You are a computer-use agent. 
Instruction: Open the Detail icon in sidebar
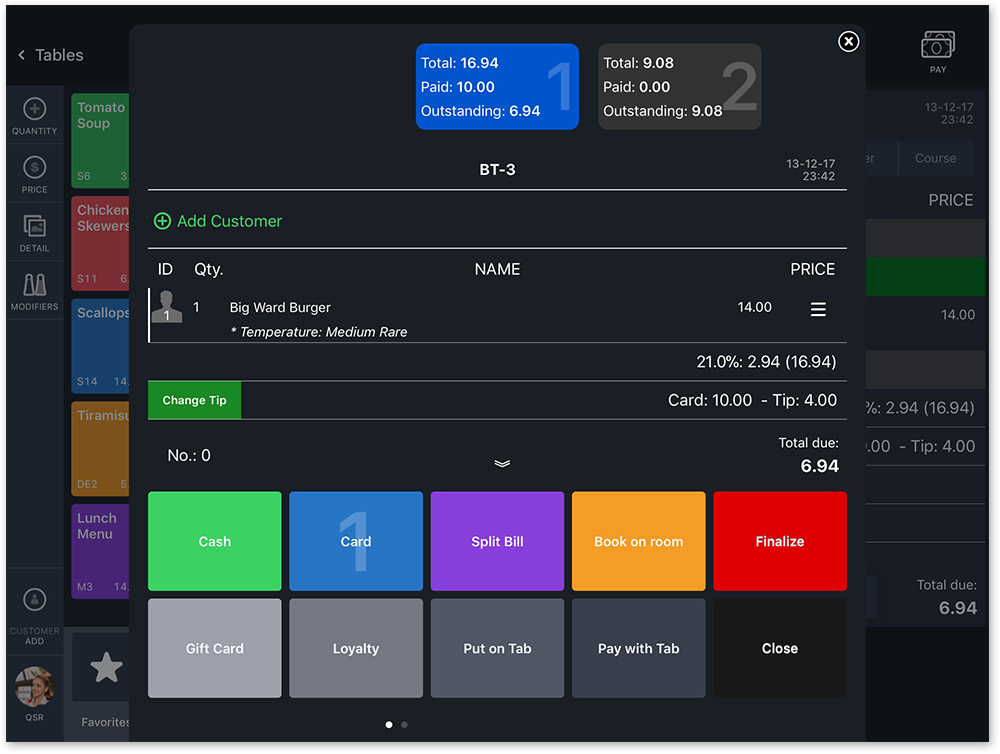pos(34,226)
